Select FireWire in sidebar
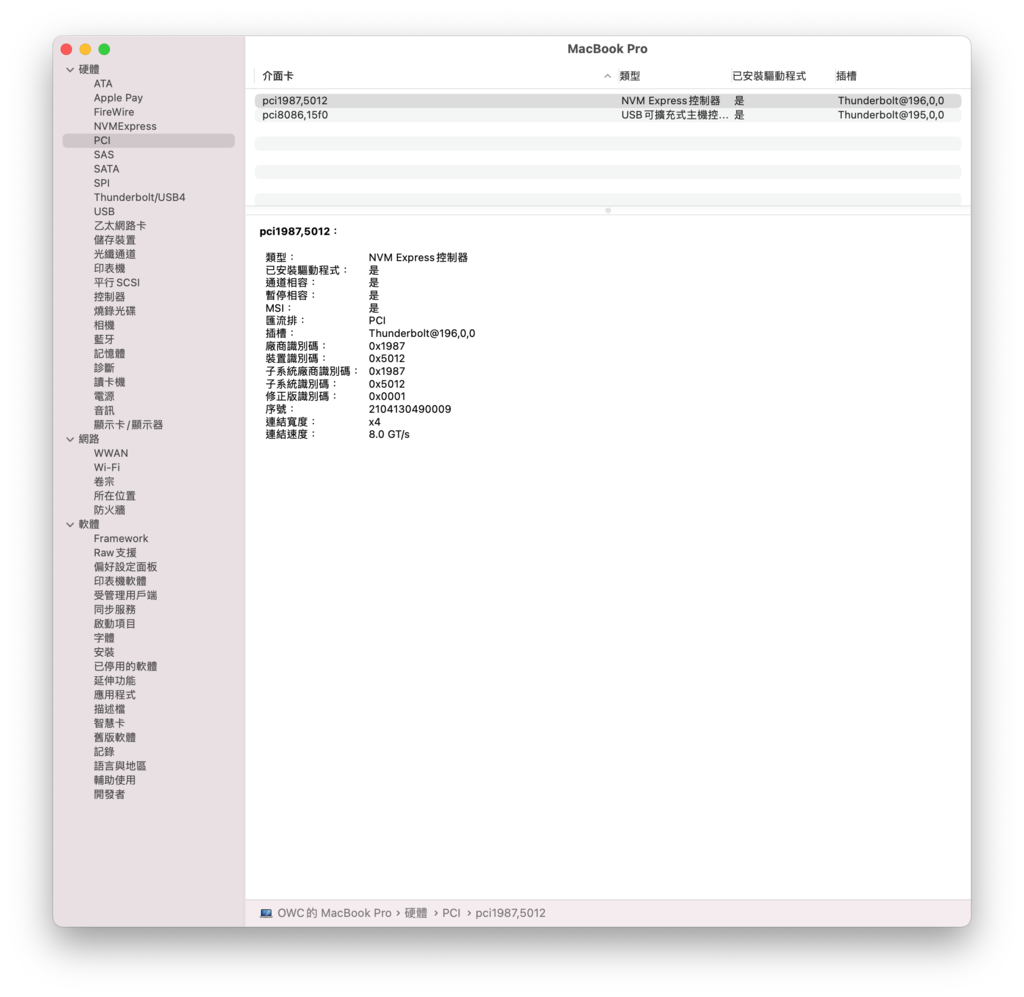The width and height of the screenshot is (1024, 997). [114, 112]
